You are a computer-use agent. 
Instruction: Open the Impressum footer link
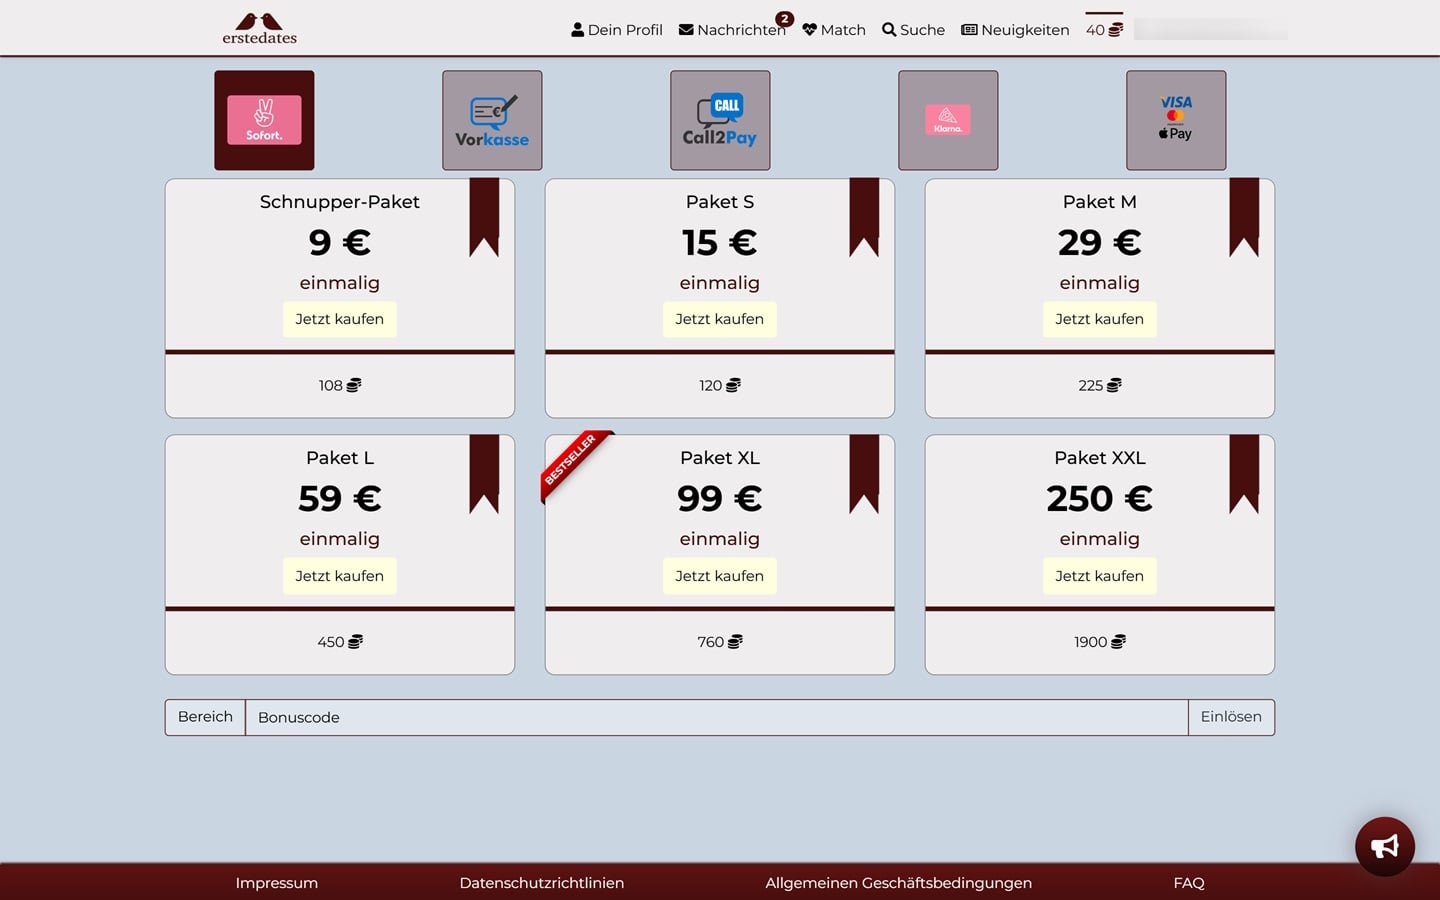pyautogui.click(x=277, y=883)
